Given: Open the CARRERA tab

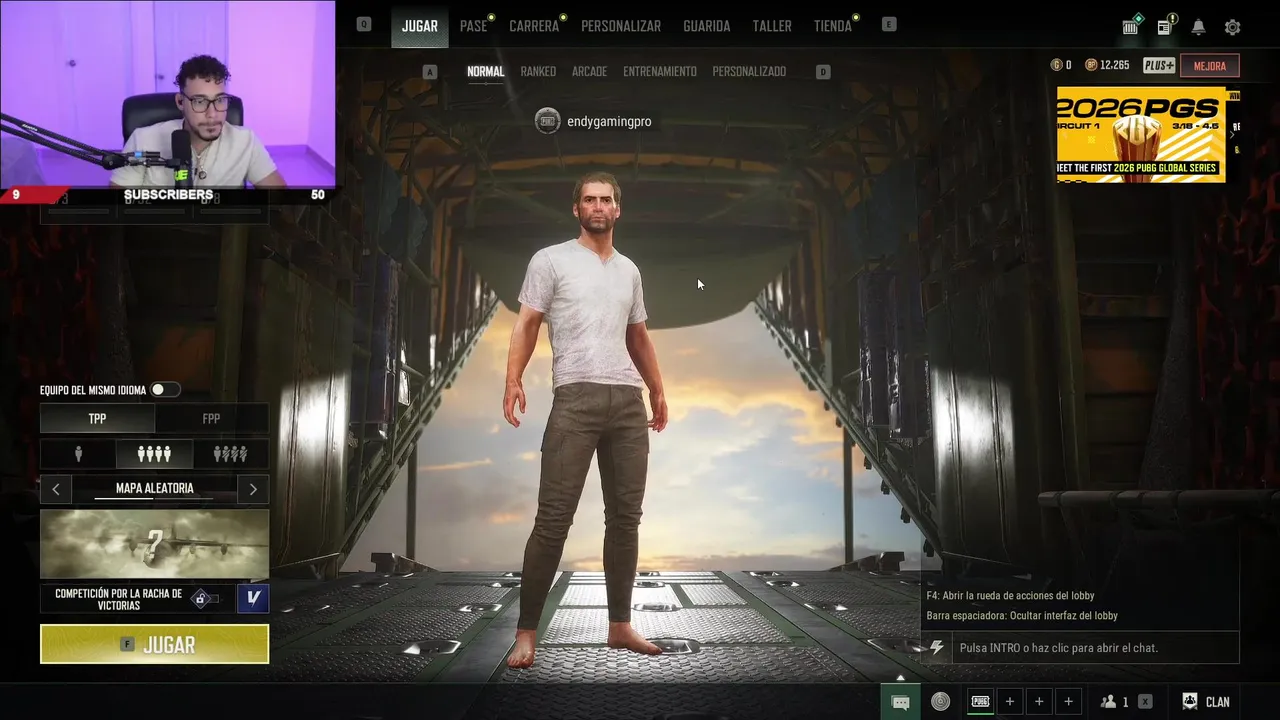Looking at the screenshot, I should click(x=534, y=26).
